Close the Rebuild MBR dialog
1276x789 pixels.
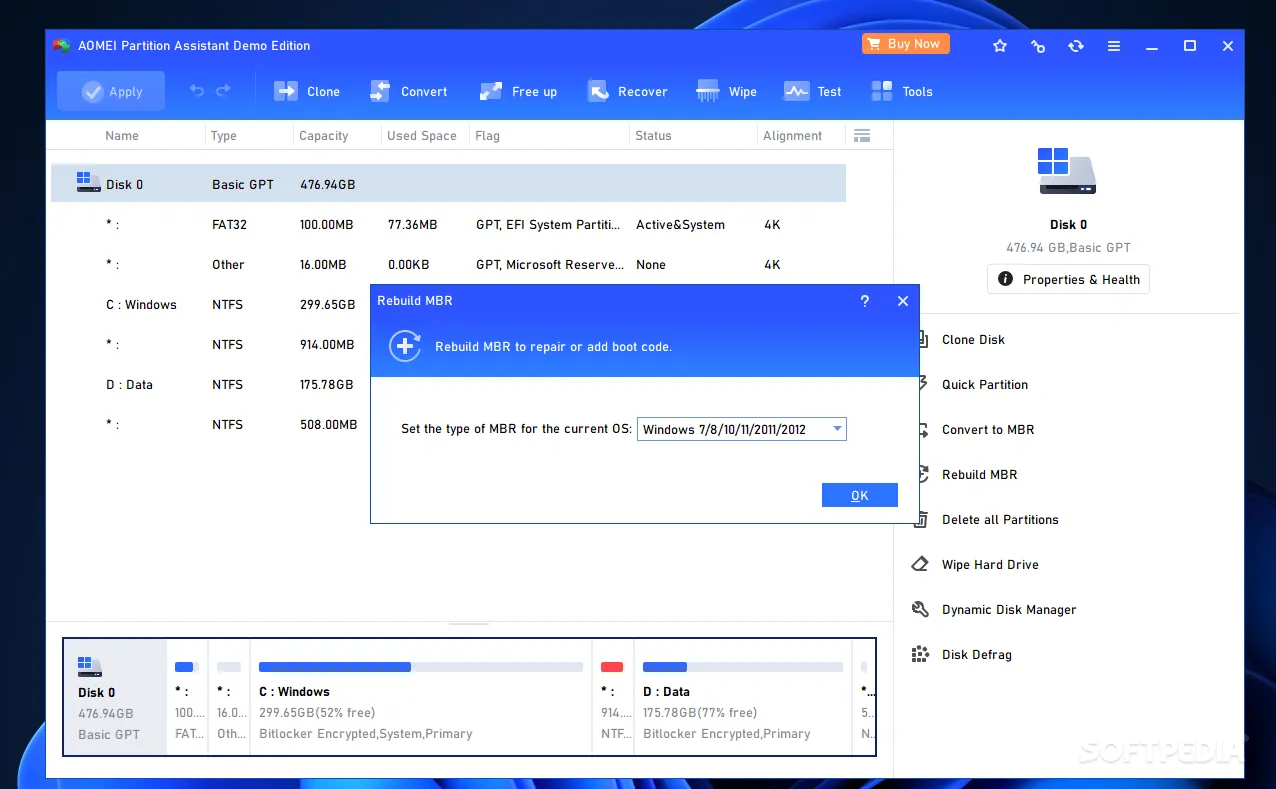click(x=903, y=301)
